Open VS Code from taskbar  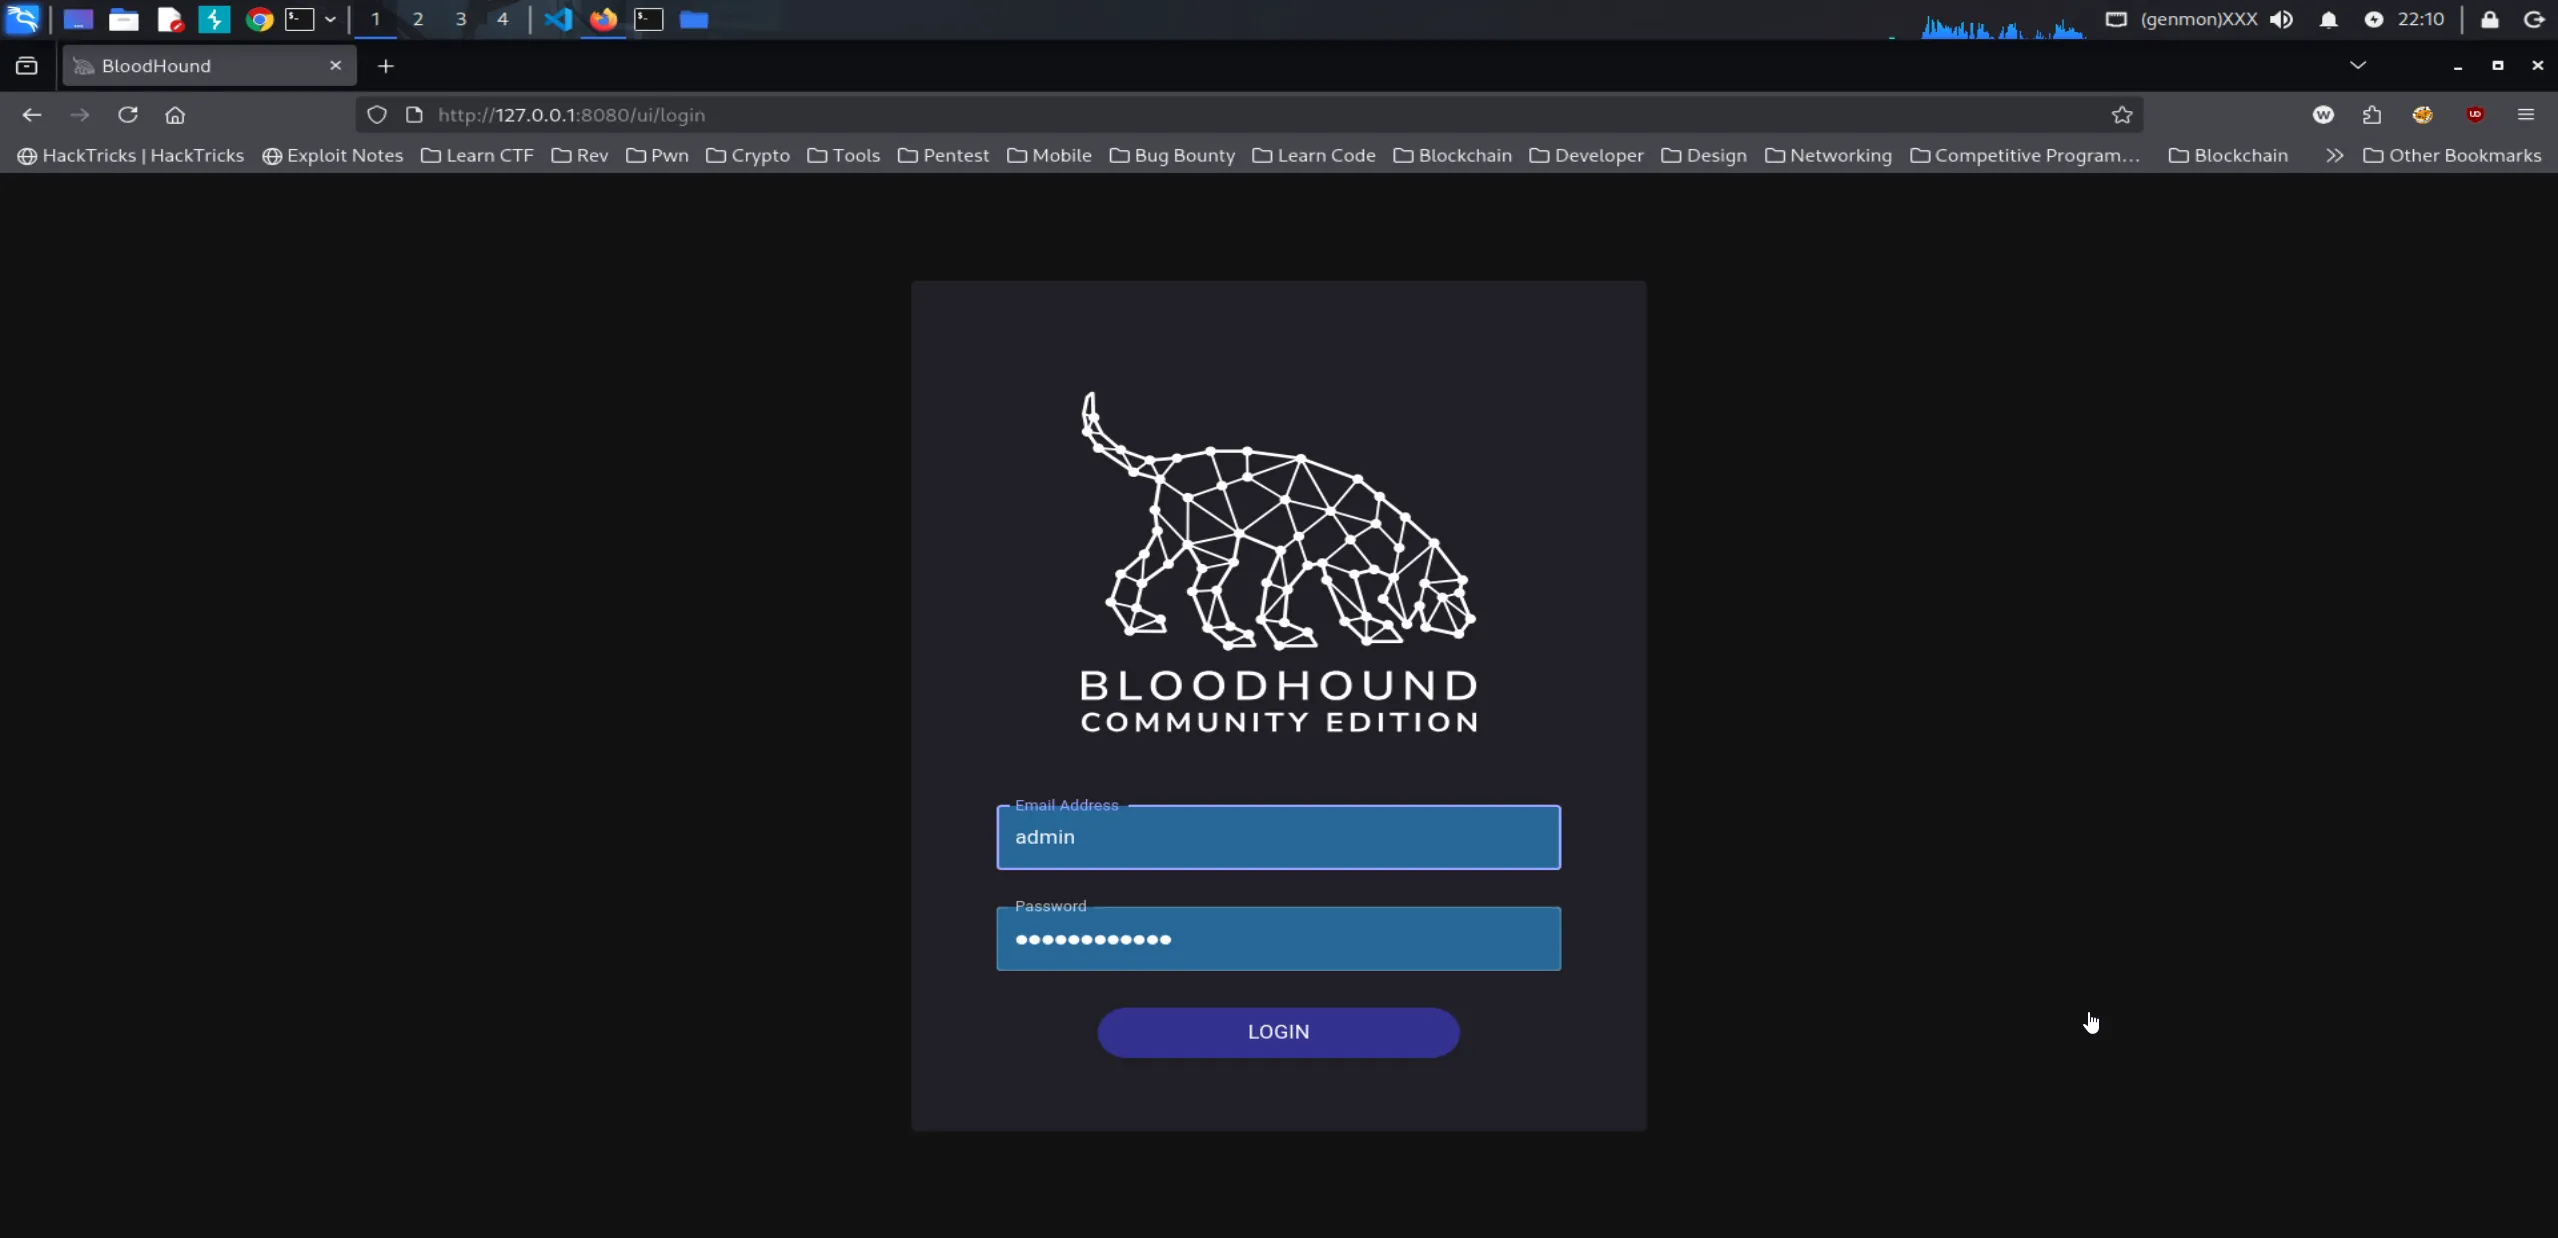(558, 19)
